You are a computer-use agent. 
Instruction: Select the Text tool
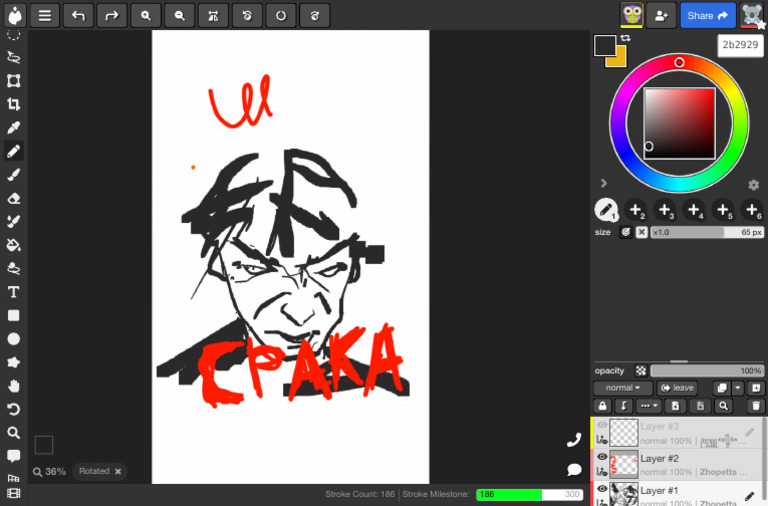pos(14,292)
